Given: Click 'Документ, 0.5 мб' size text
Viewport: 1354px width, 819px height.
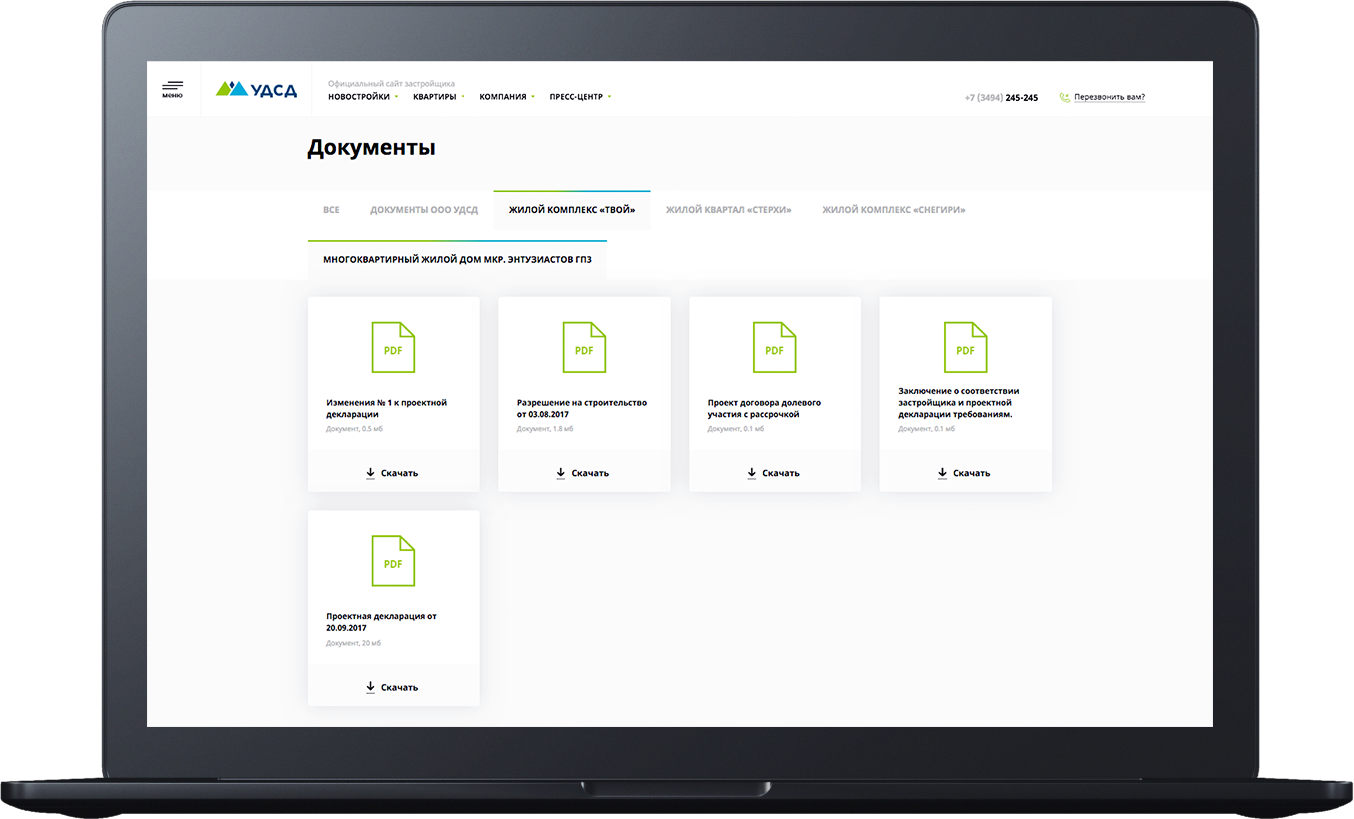Looking at the screenshot, I should tap(354, 429).
